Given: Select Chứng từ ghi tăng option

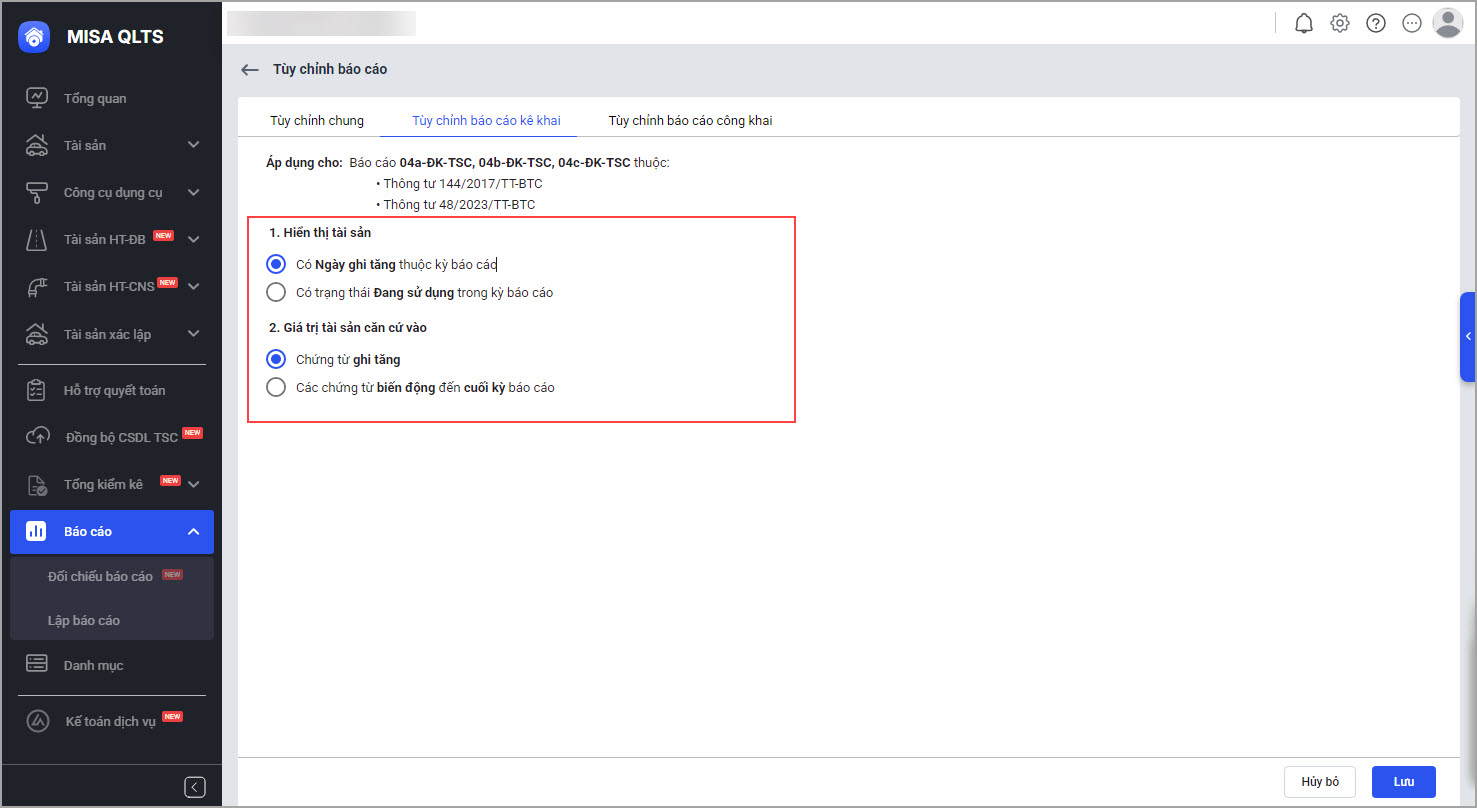Looking at the screenshot, I should tap(276, 359).
